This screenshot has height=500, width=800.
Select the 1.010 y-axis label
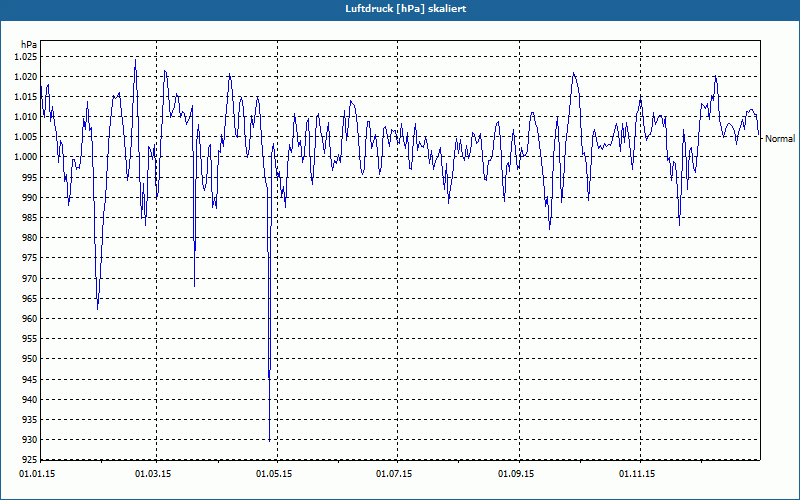[x=26, y=117]
